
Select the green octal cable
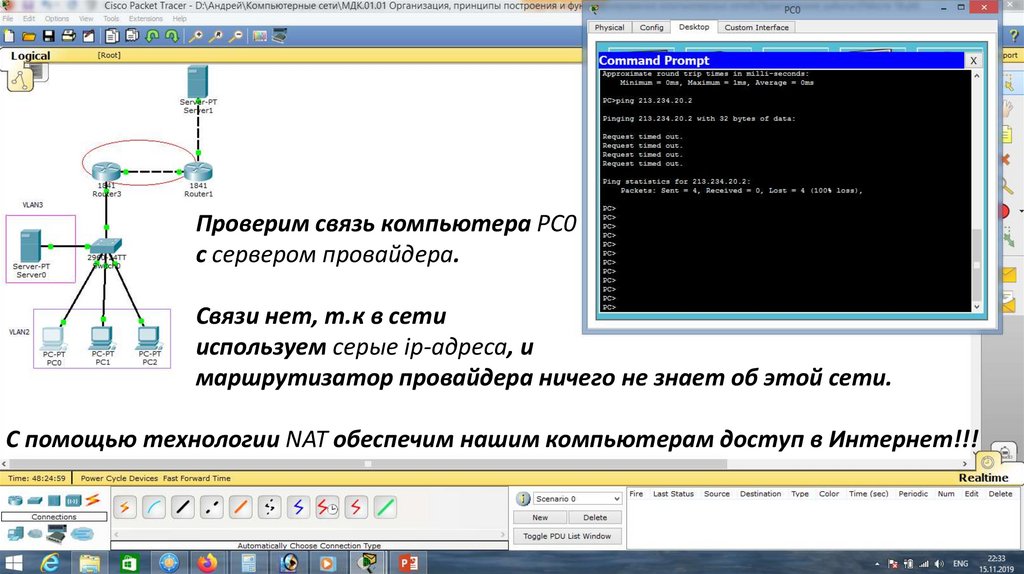click(x=385, y=507)
